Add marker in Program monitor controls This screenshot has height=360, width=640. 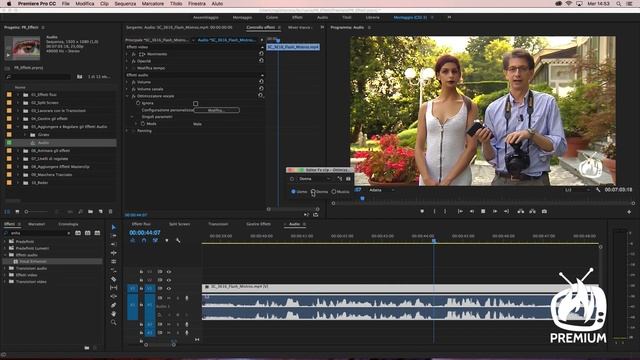coord(422,211)
